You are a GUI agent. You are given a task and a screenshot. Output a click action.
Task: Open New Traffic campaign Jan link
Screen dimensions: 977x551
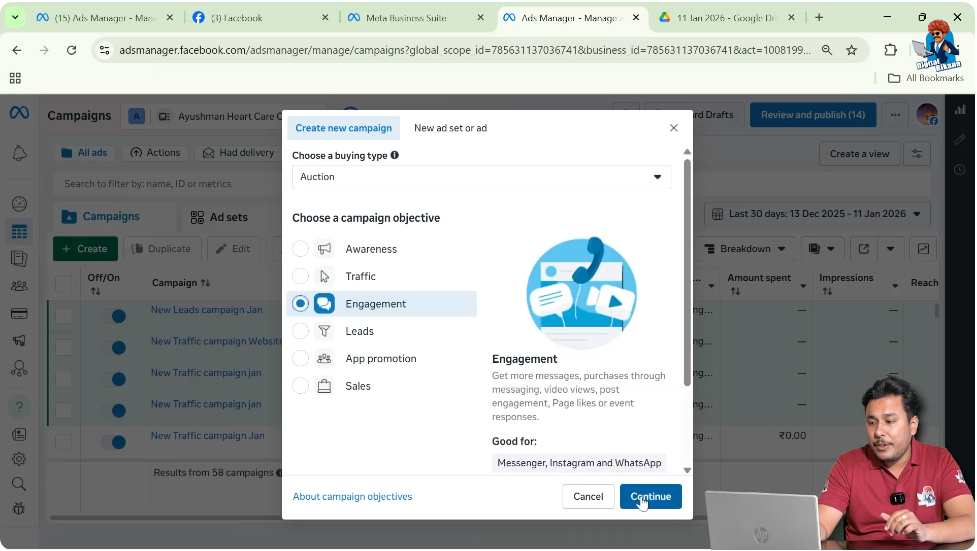pyautogui.click(x=207, y=436)
